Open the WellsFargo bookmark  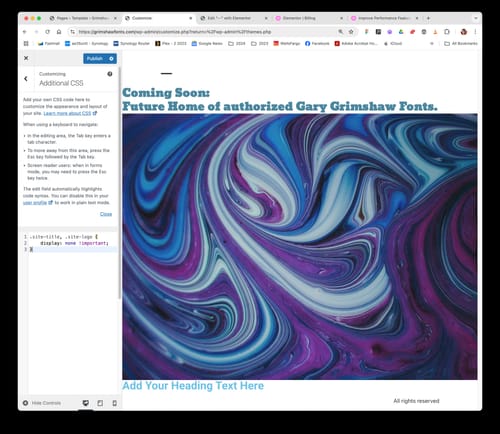click(287, 43)
